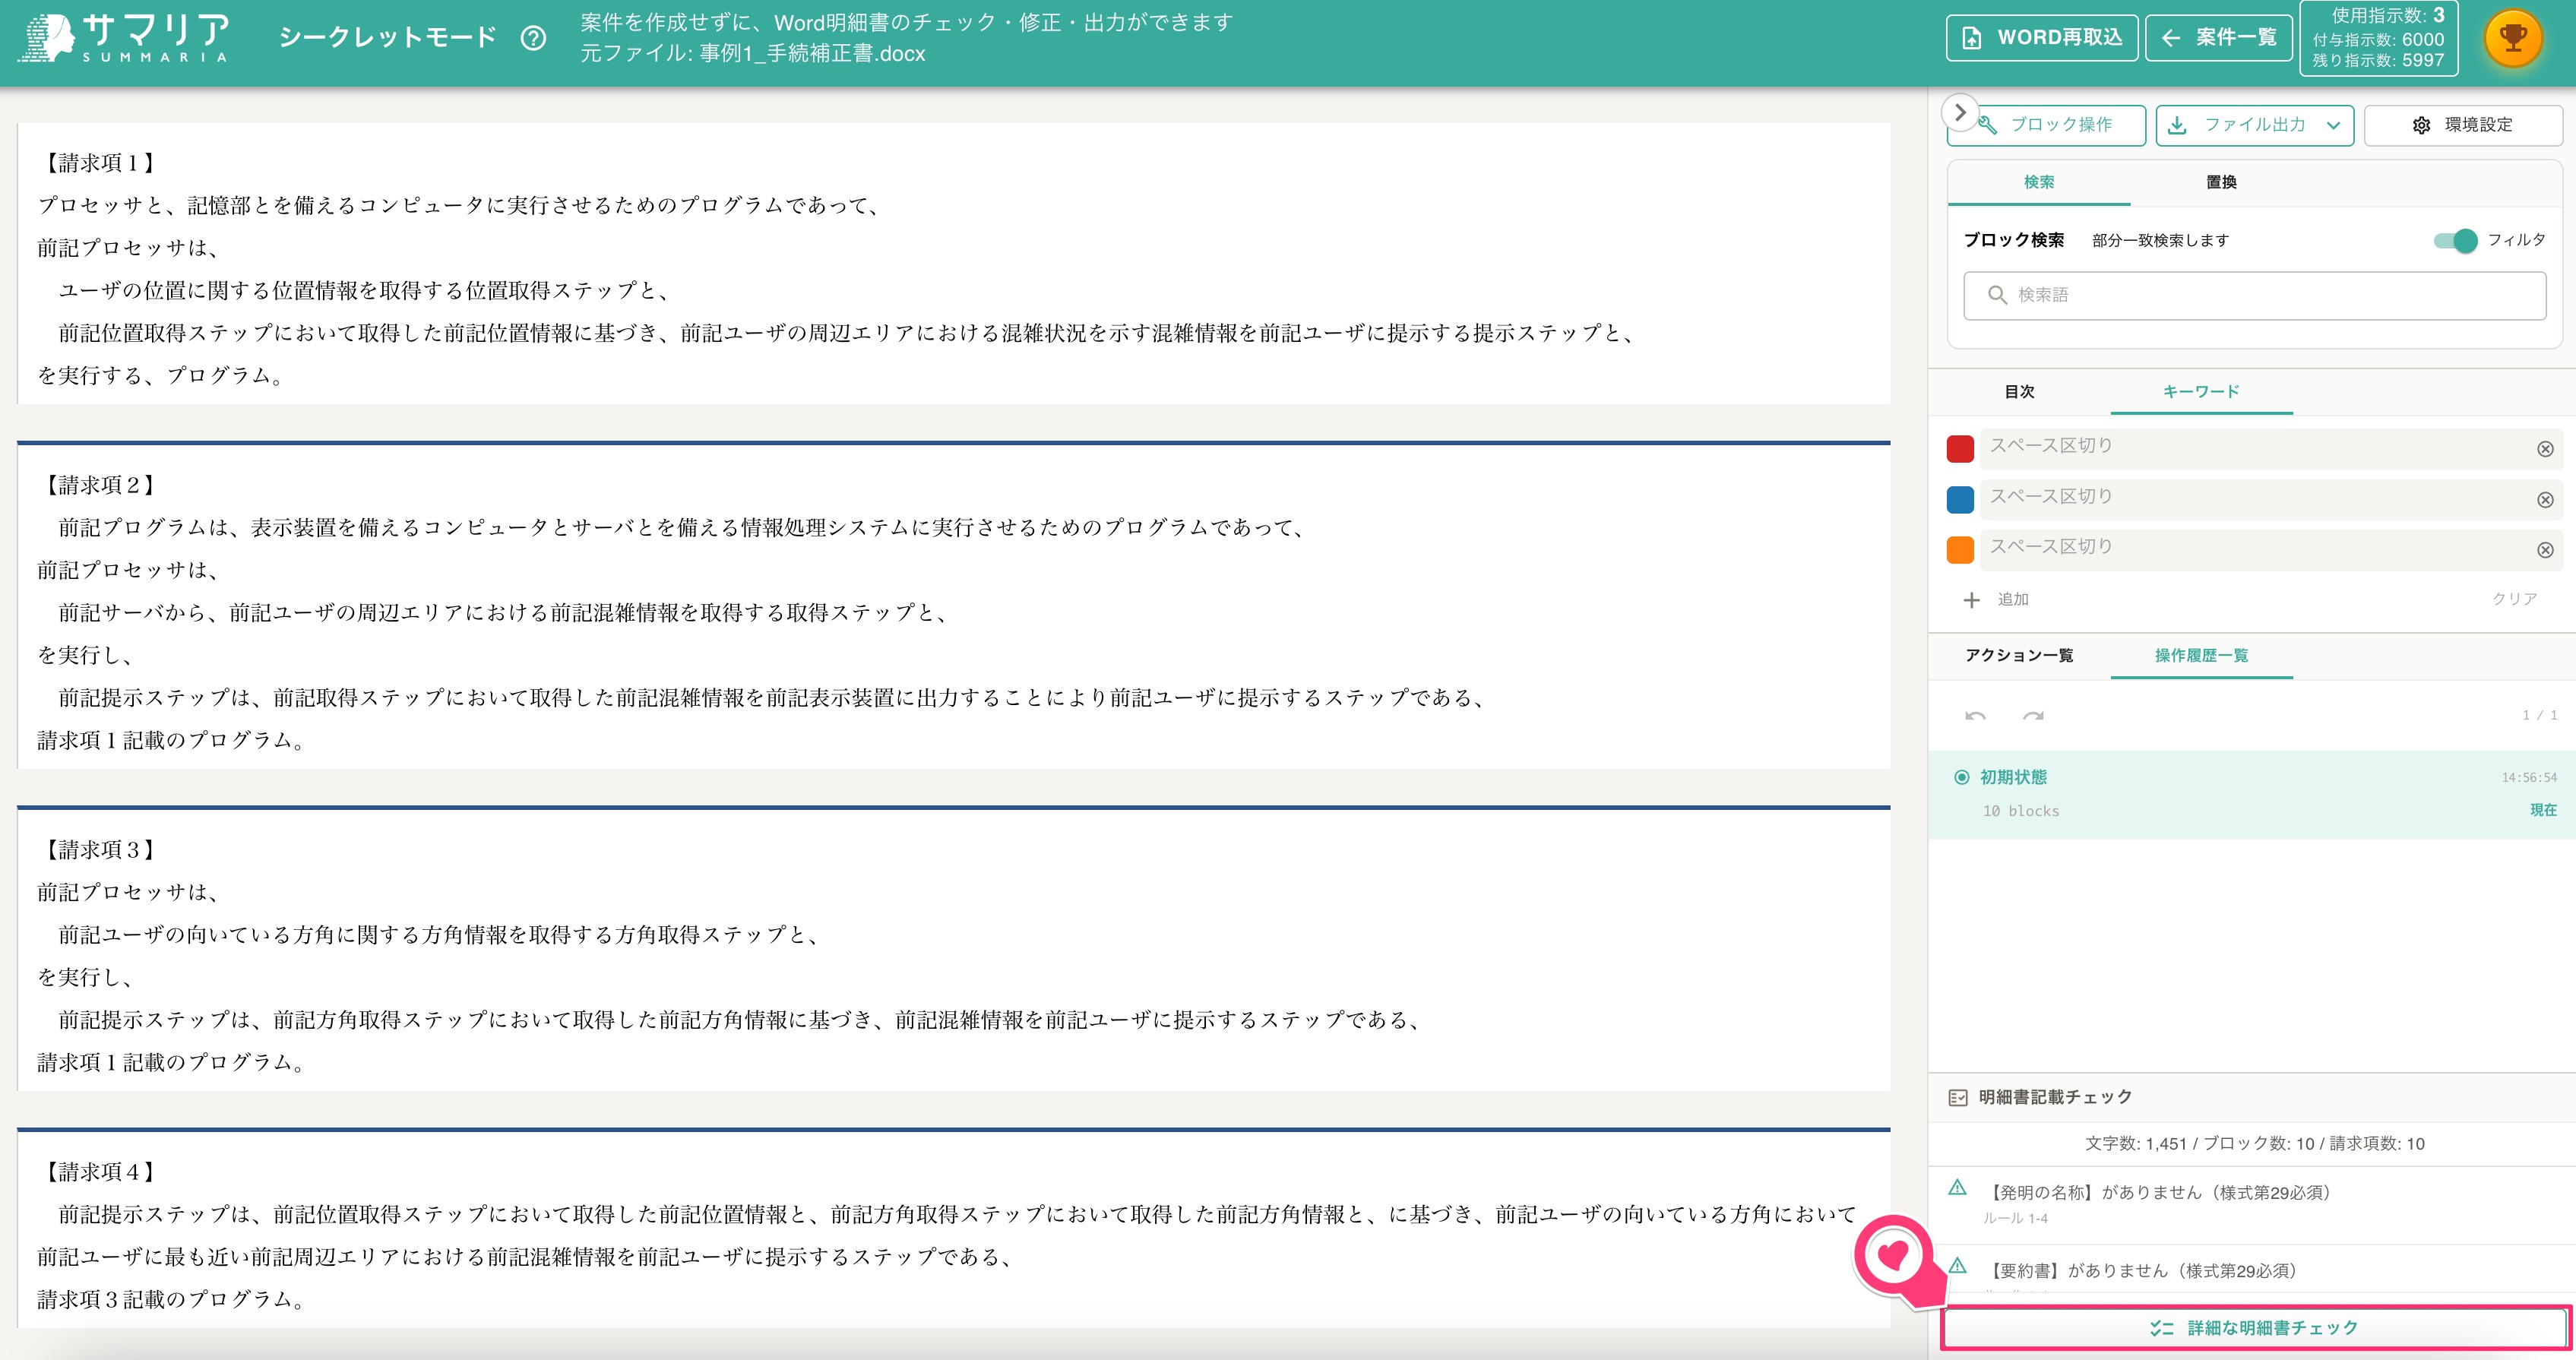Click the orange trophy icon

(2512, 38)
